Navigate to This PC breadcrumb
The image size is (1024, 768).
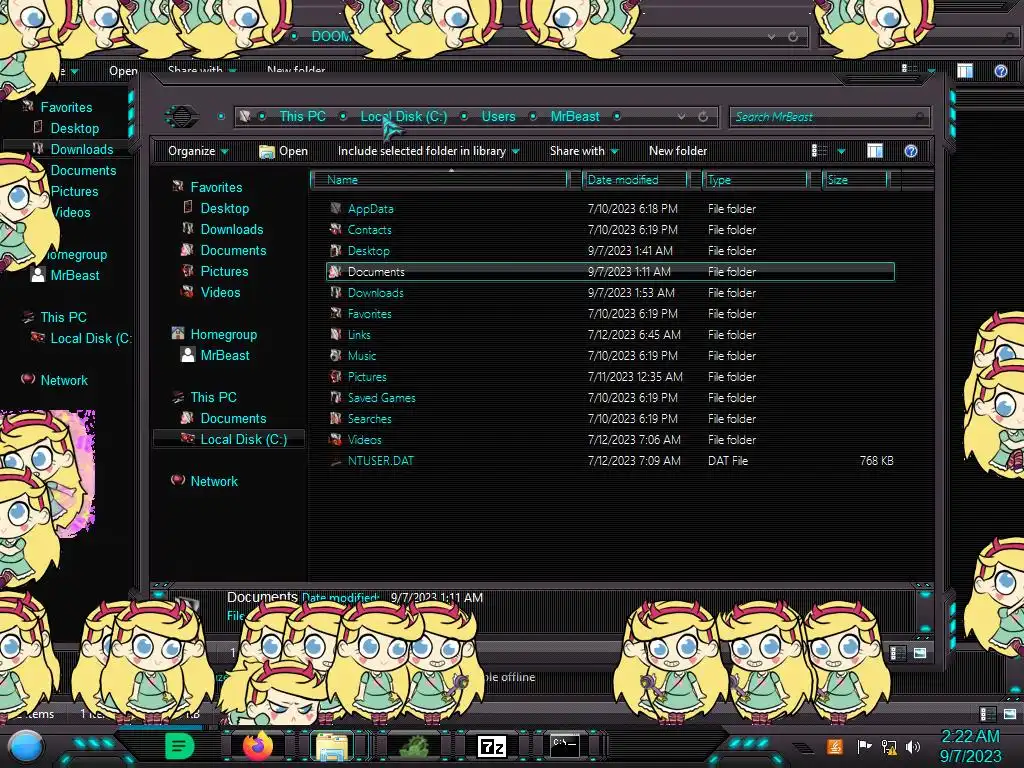coord(302,116)
